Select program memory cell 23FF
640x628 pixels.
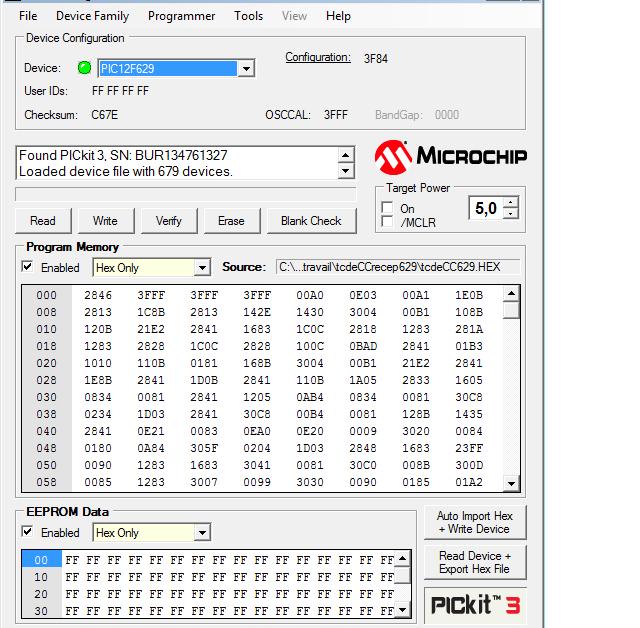[x=469, y=448]
